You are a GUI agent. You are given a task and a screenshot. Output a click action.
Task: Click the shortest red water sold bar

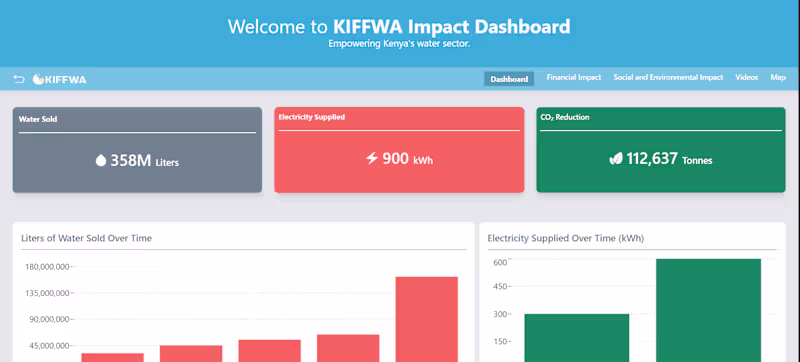pyautogui.click(x=112, y=357)
